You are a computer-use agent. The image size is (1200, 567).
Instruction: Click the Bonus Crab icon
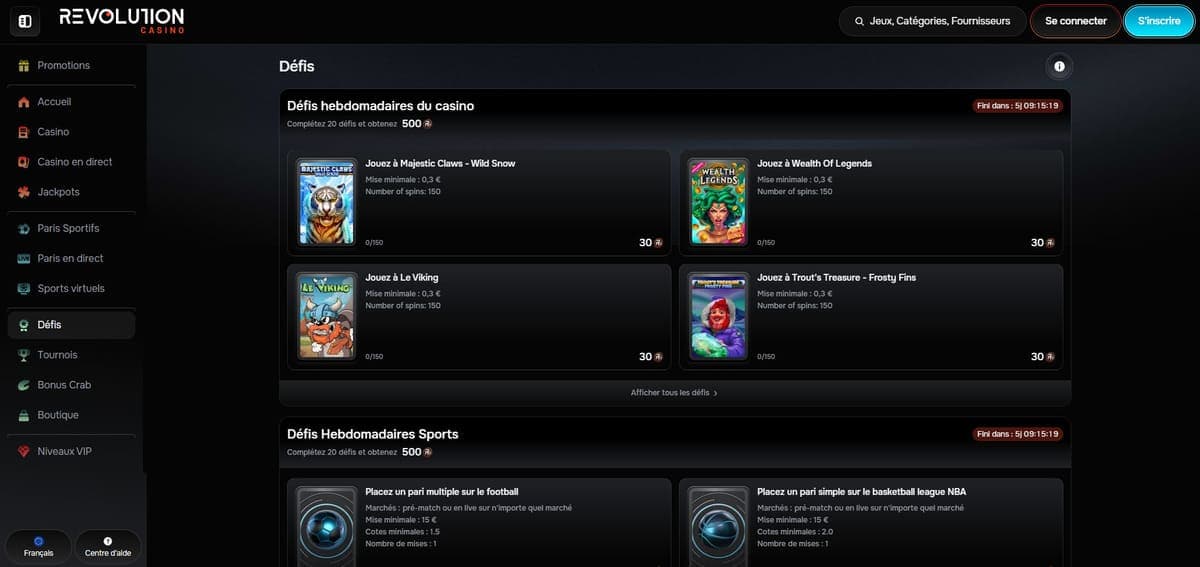(24, 385)
